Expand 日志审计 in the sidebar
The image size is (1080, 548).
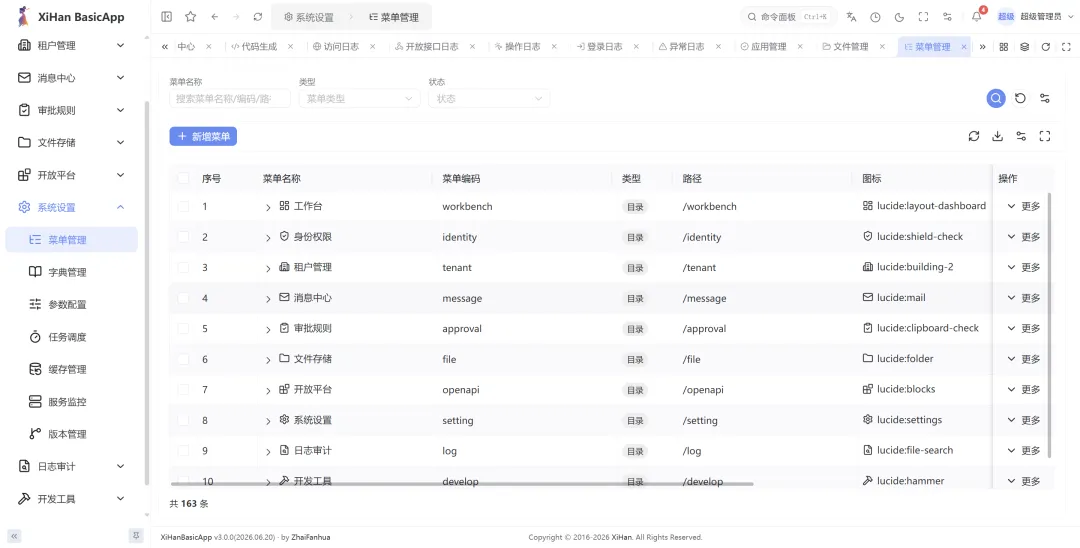tap(72, 466)
